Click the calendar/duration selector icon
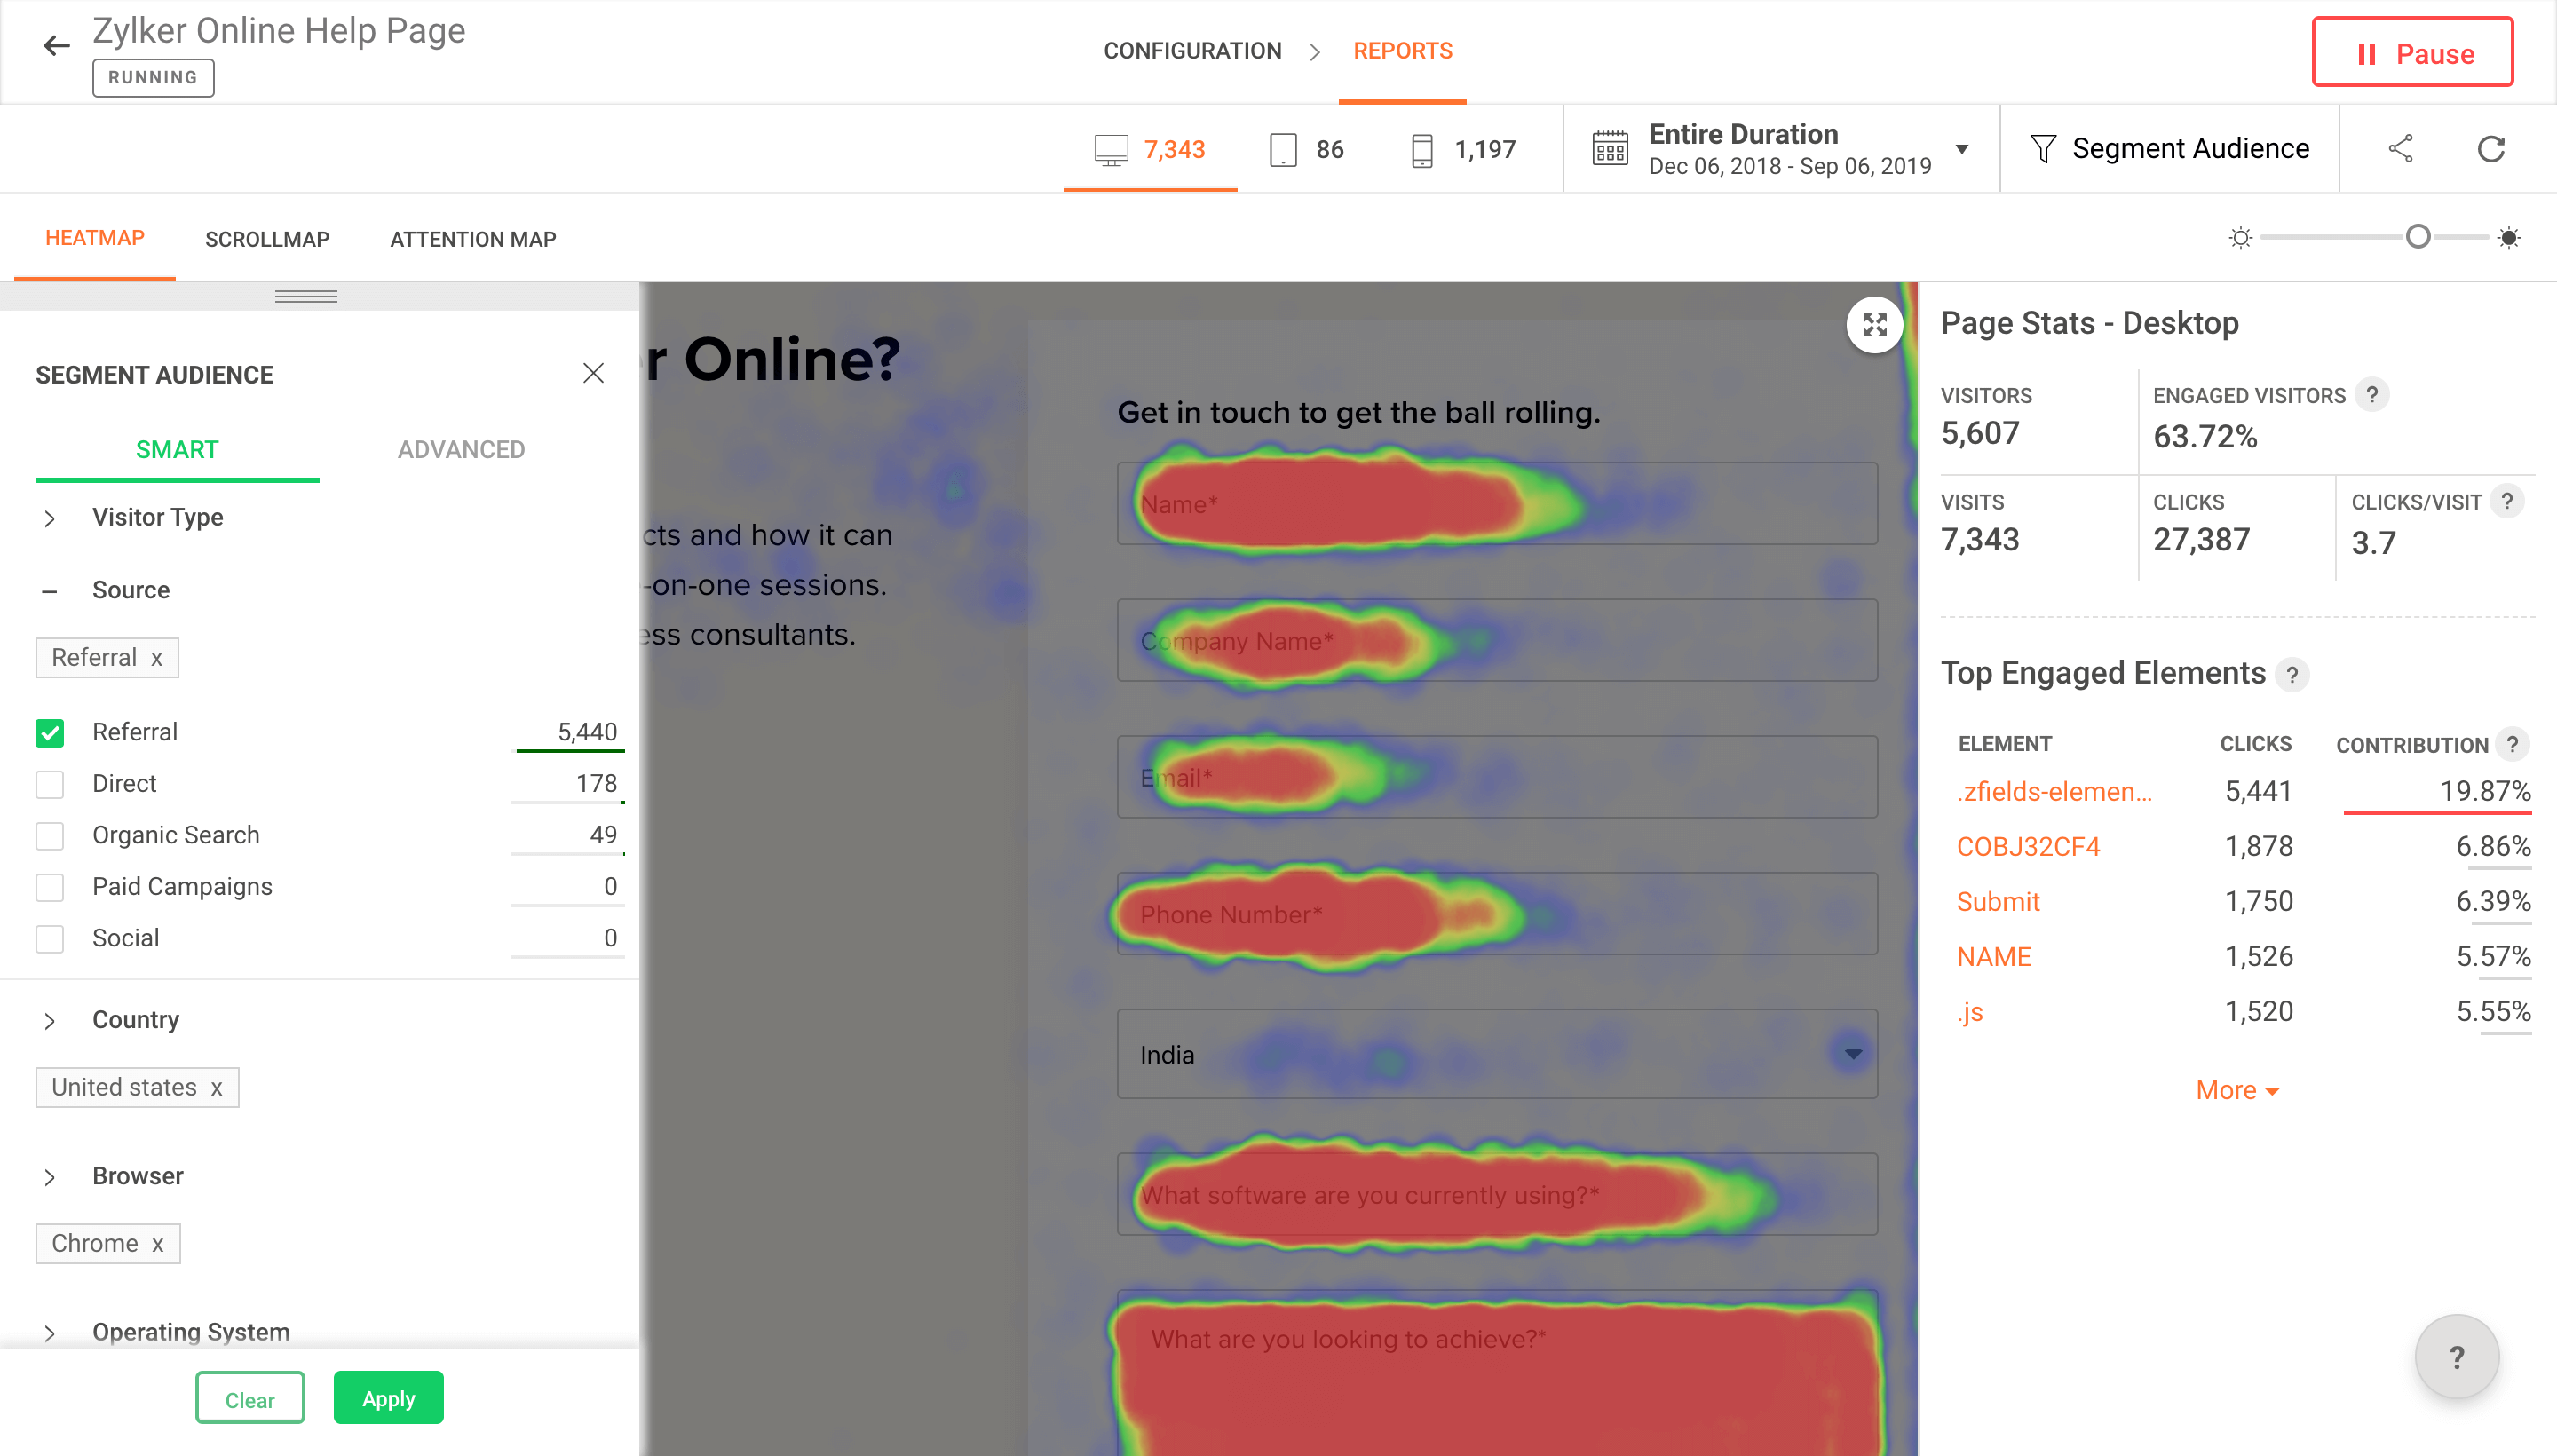This screenshot has height=1456, width=2557. coord(1609,149)
